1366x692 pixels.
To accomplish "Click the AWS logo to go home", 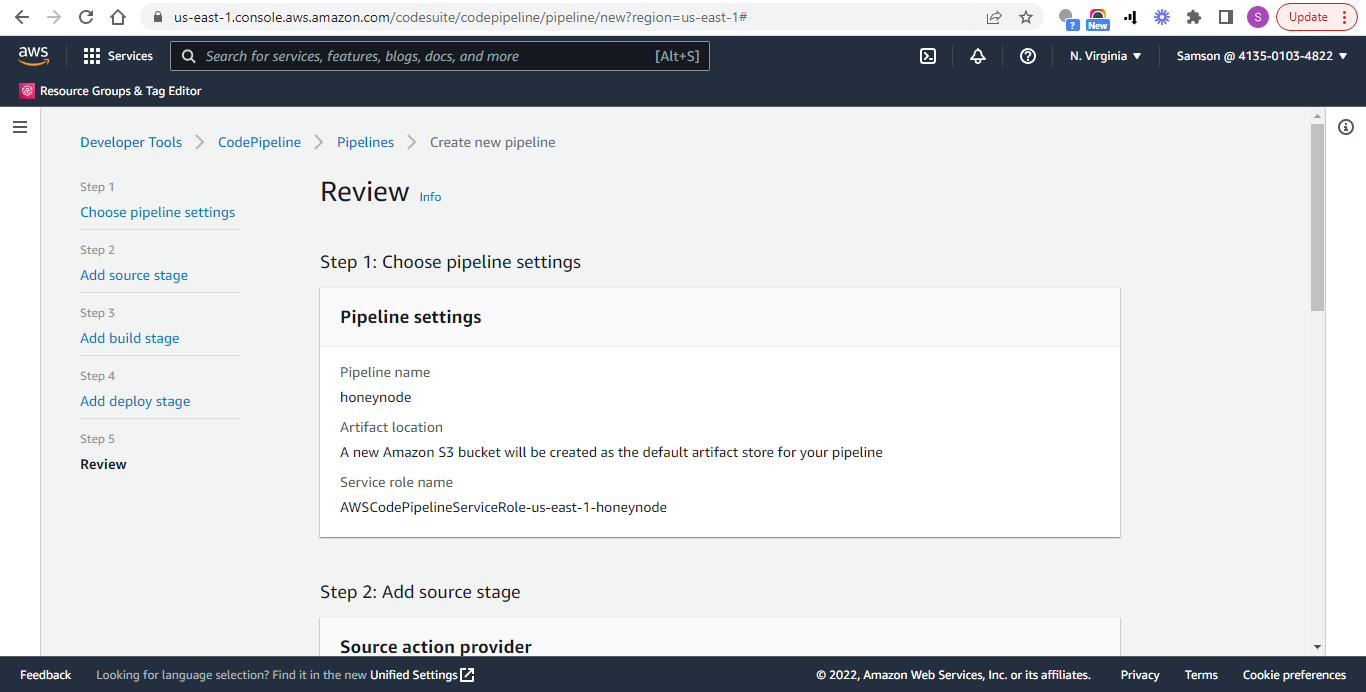I will 33,56.
